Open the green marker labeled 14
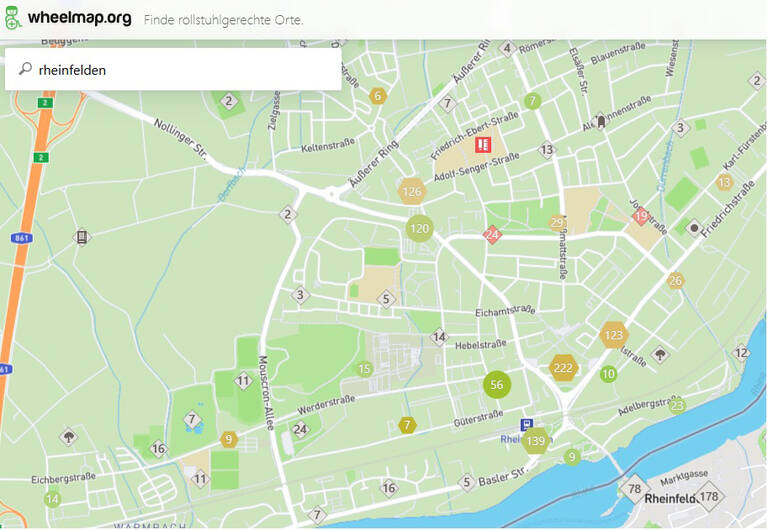 [52, 499]
